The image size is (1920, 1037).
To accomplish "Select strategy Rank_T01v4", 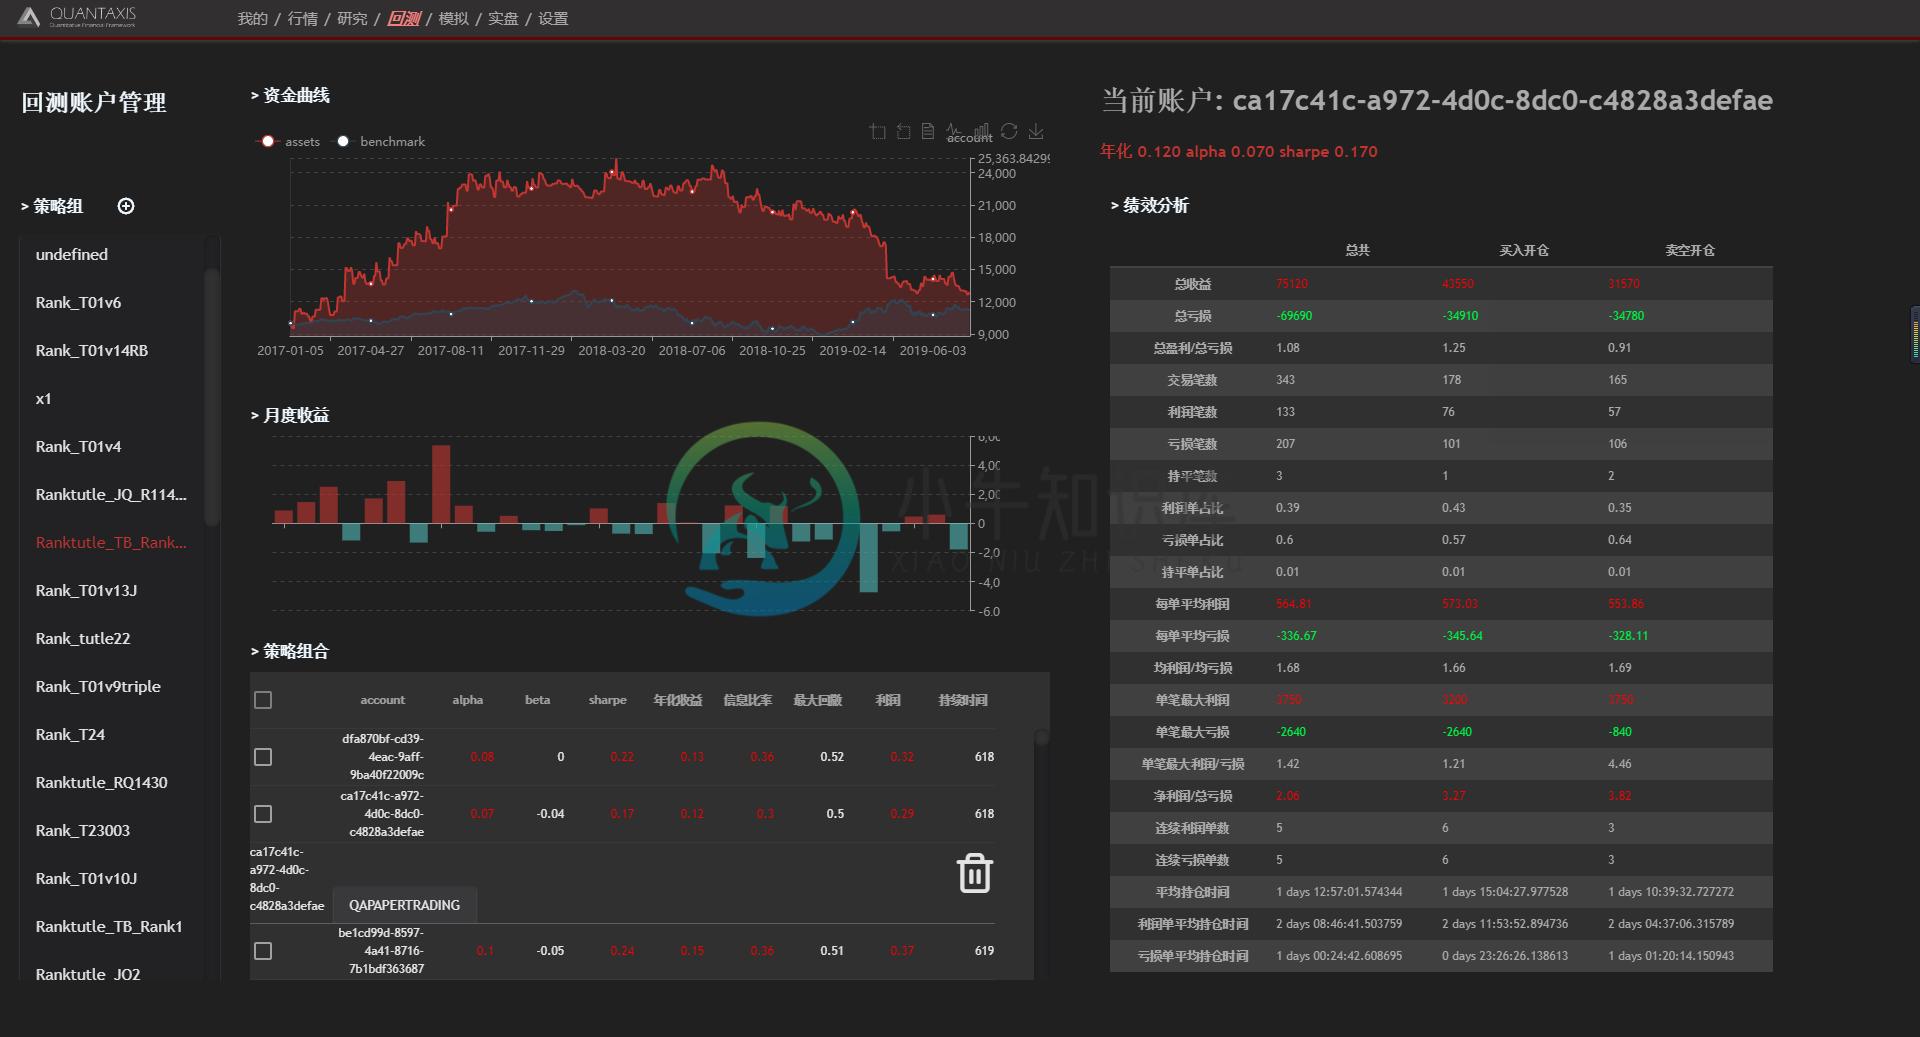I will [x=78, y=447].
